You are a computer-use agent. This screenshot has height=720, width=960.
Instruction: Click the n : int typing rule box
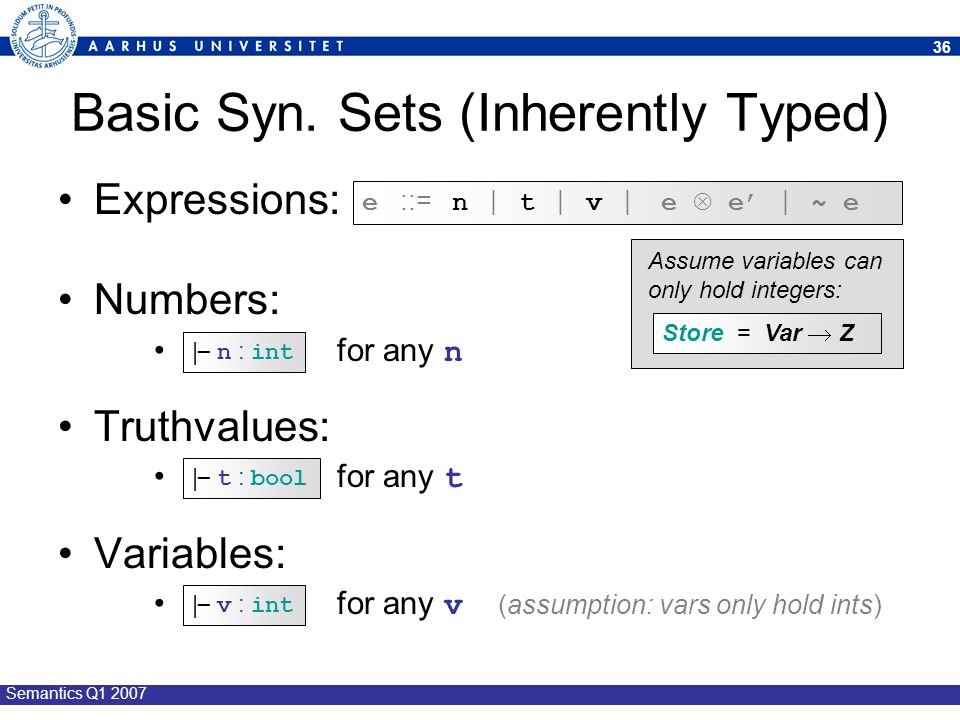tap(244, 352)
